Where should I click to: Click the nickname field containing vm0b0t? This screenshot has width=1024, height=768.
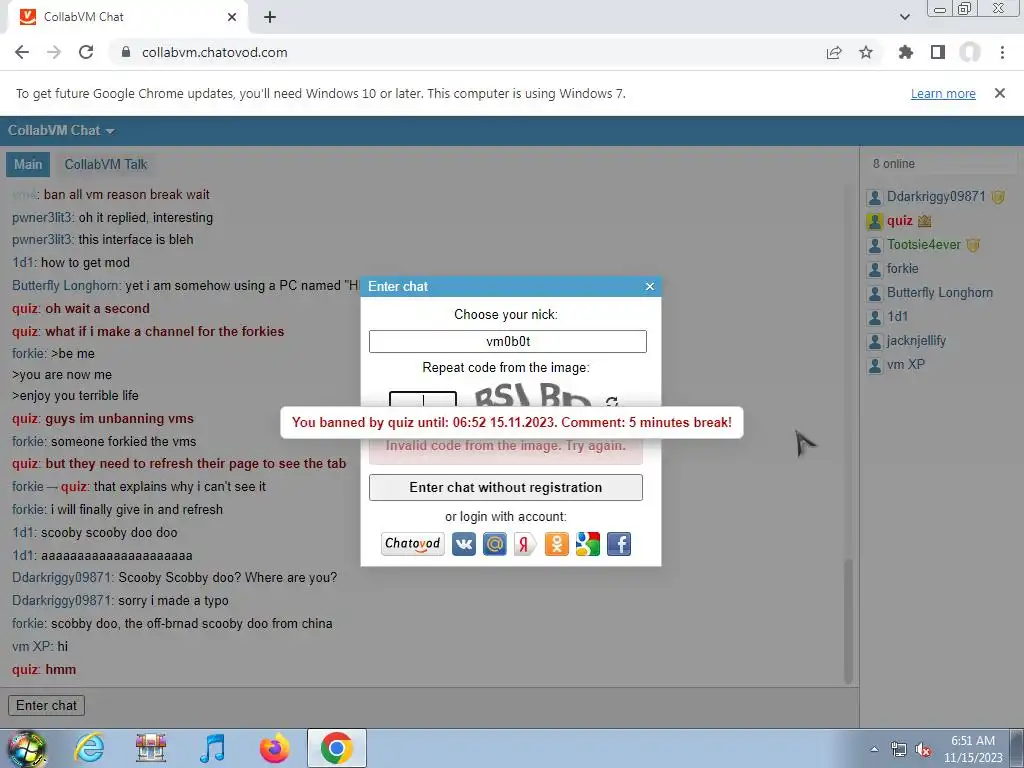(507, 342)
